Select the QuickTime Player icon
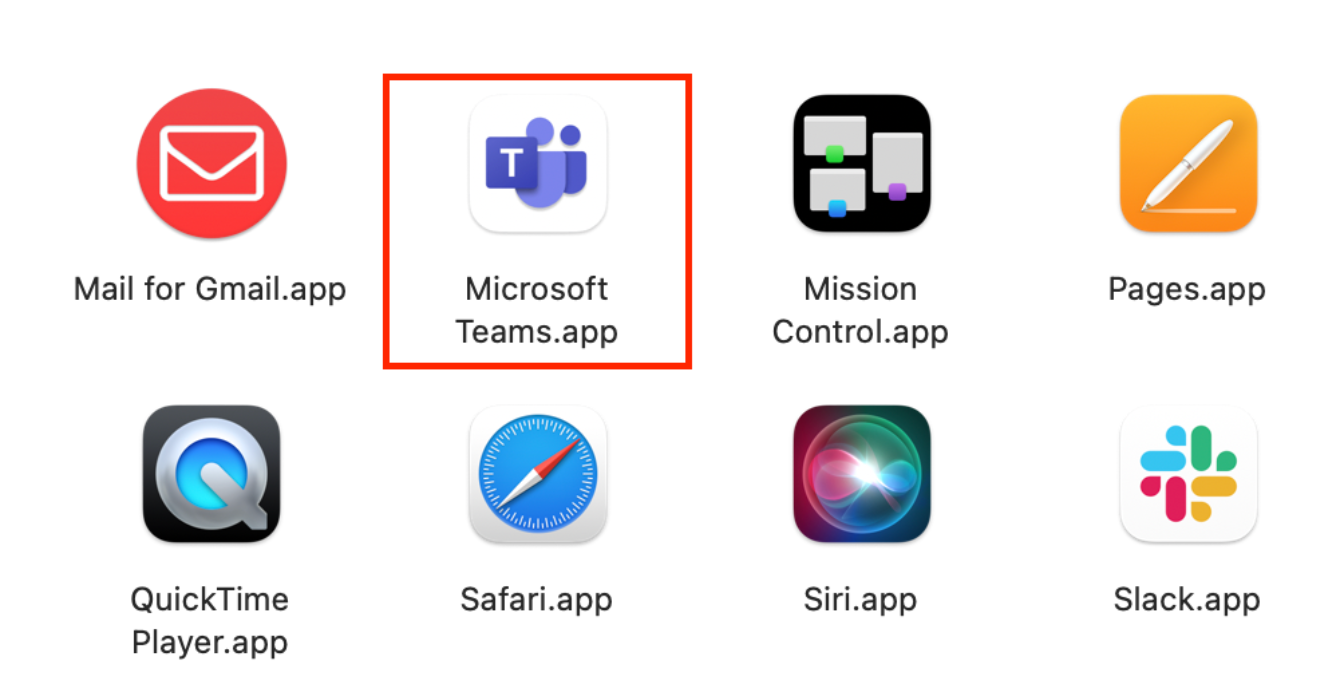The image size is (1344, 696). 212,474
